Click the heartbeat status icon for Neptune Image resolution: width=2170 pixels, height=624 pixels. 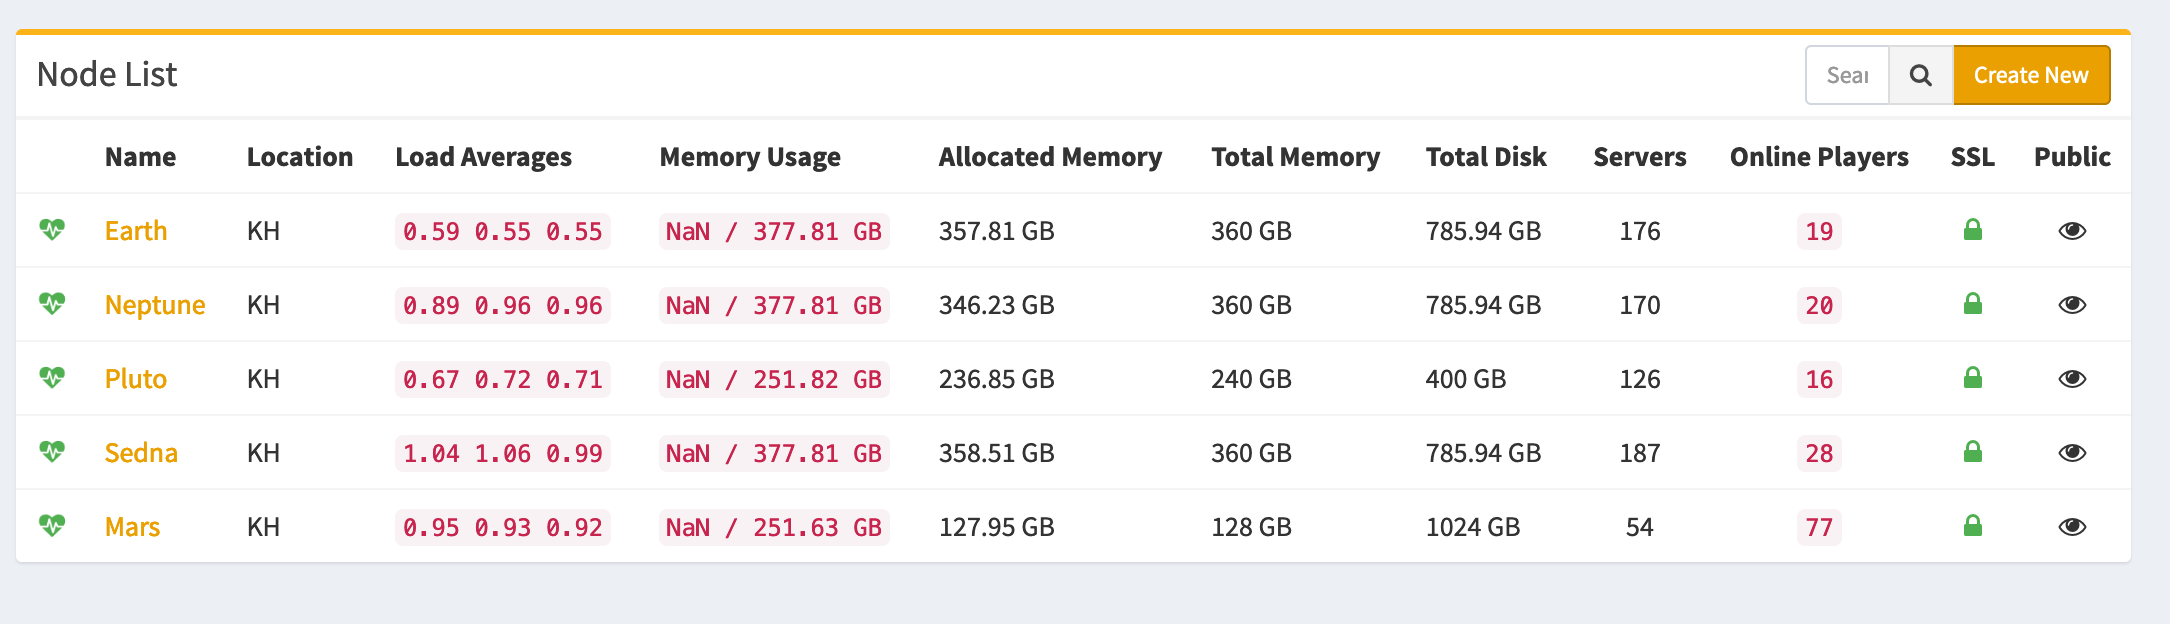pos(52,304)
